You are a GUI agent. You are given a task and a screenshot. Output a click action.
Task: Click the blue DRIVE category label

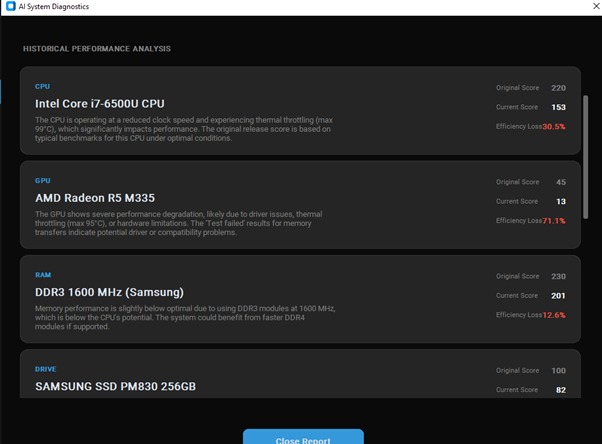[46, 369]
